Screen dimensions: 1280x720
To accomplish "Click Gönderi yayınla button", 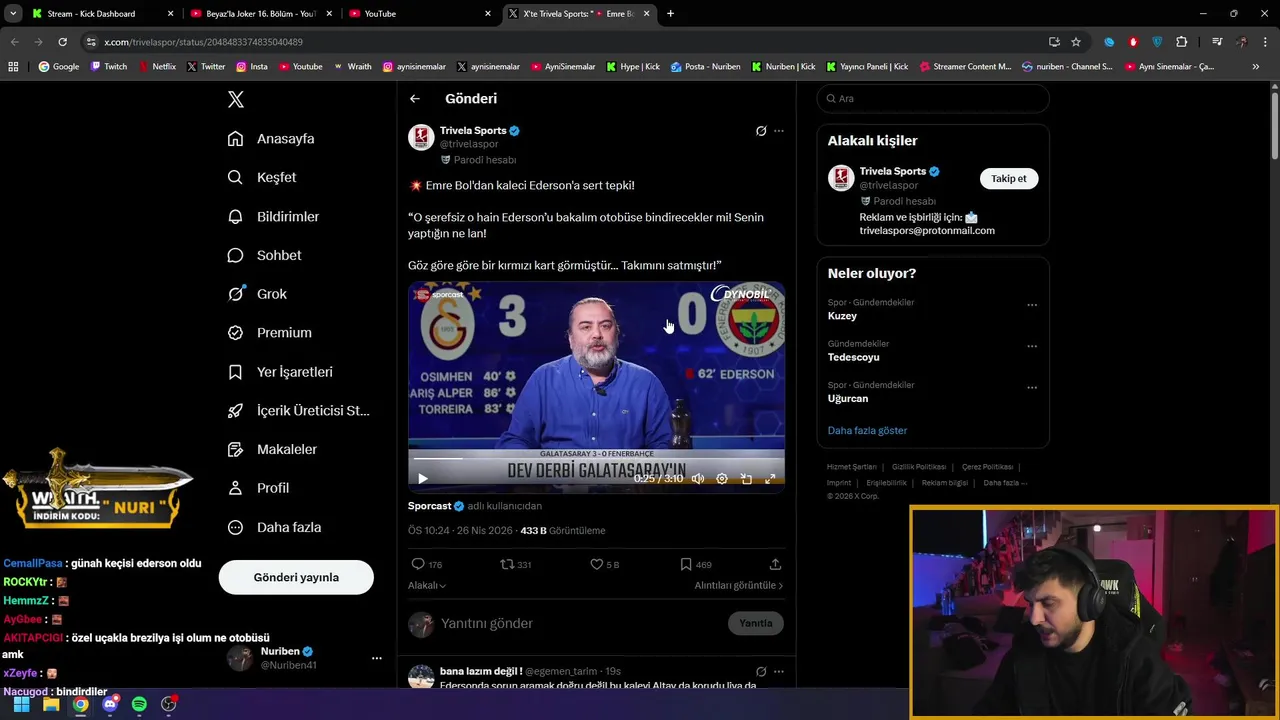I will pos(296,577).
